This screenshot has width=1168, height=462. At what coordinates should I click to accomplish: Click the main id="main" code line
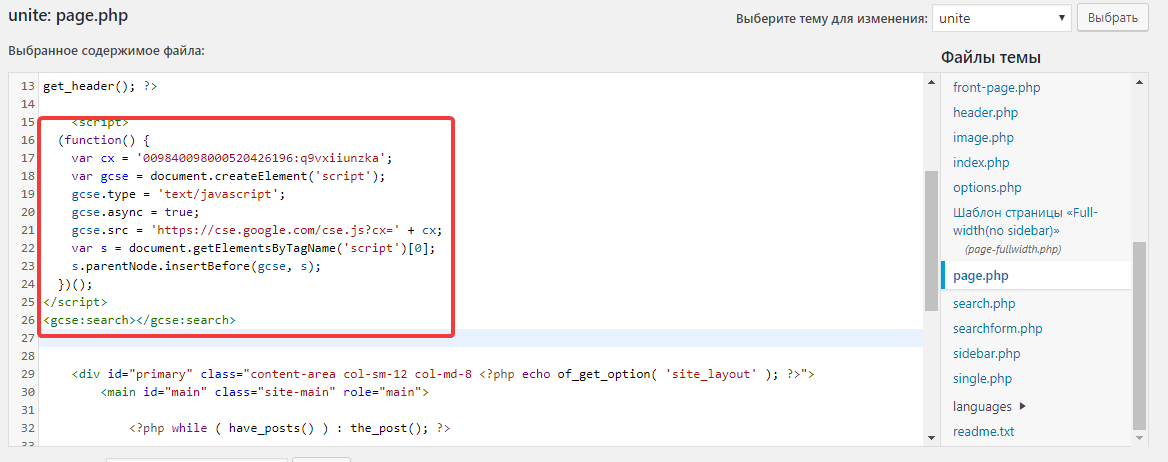(264, 392)
